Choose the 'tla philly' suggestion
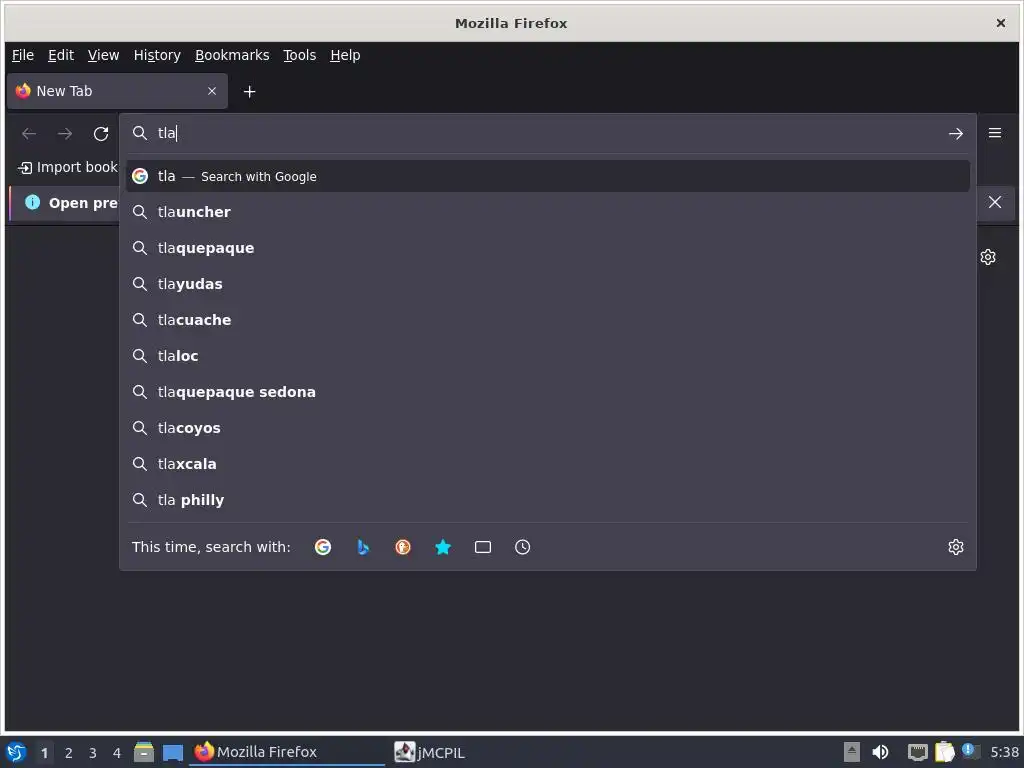1024x768 pixels. tap(547, 500)
